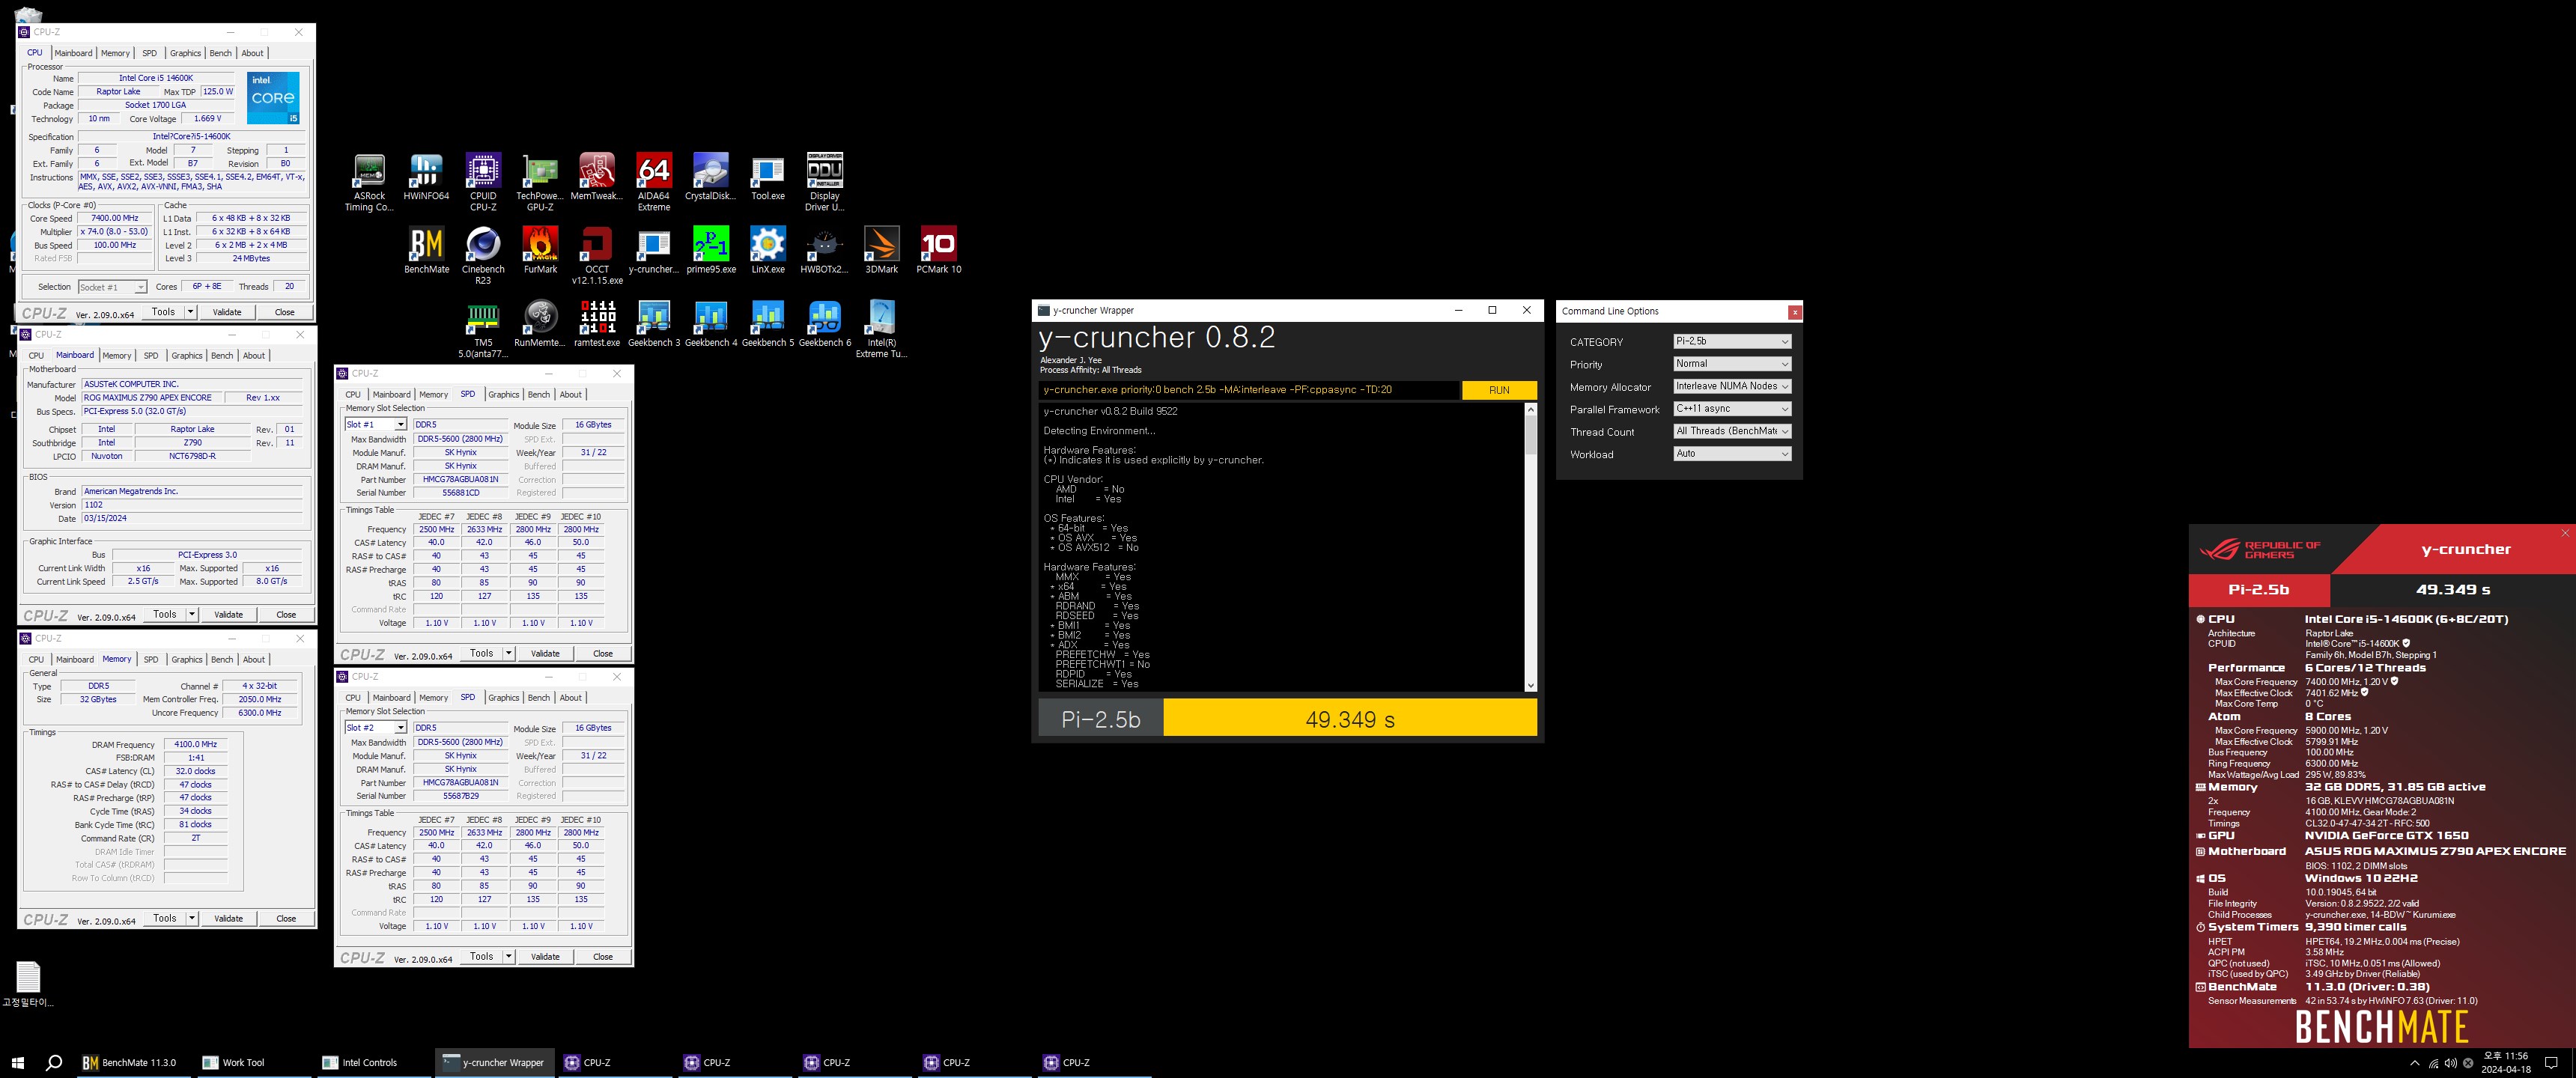The height and width of the screenshot is (1078, 2576).
Task: Open ASRock Timing Configurator desktop icon
Action: [x=369, y=182]
